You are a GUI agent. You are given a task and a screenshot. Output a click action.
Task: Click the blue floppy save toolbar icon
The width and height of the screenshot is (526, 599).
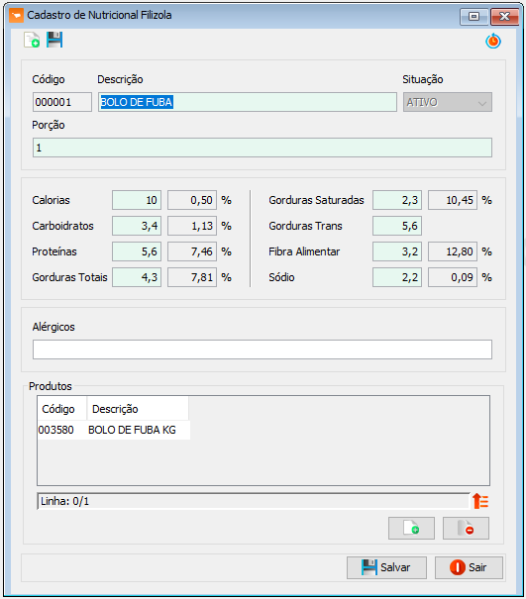[x=55, y=40]
